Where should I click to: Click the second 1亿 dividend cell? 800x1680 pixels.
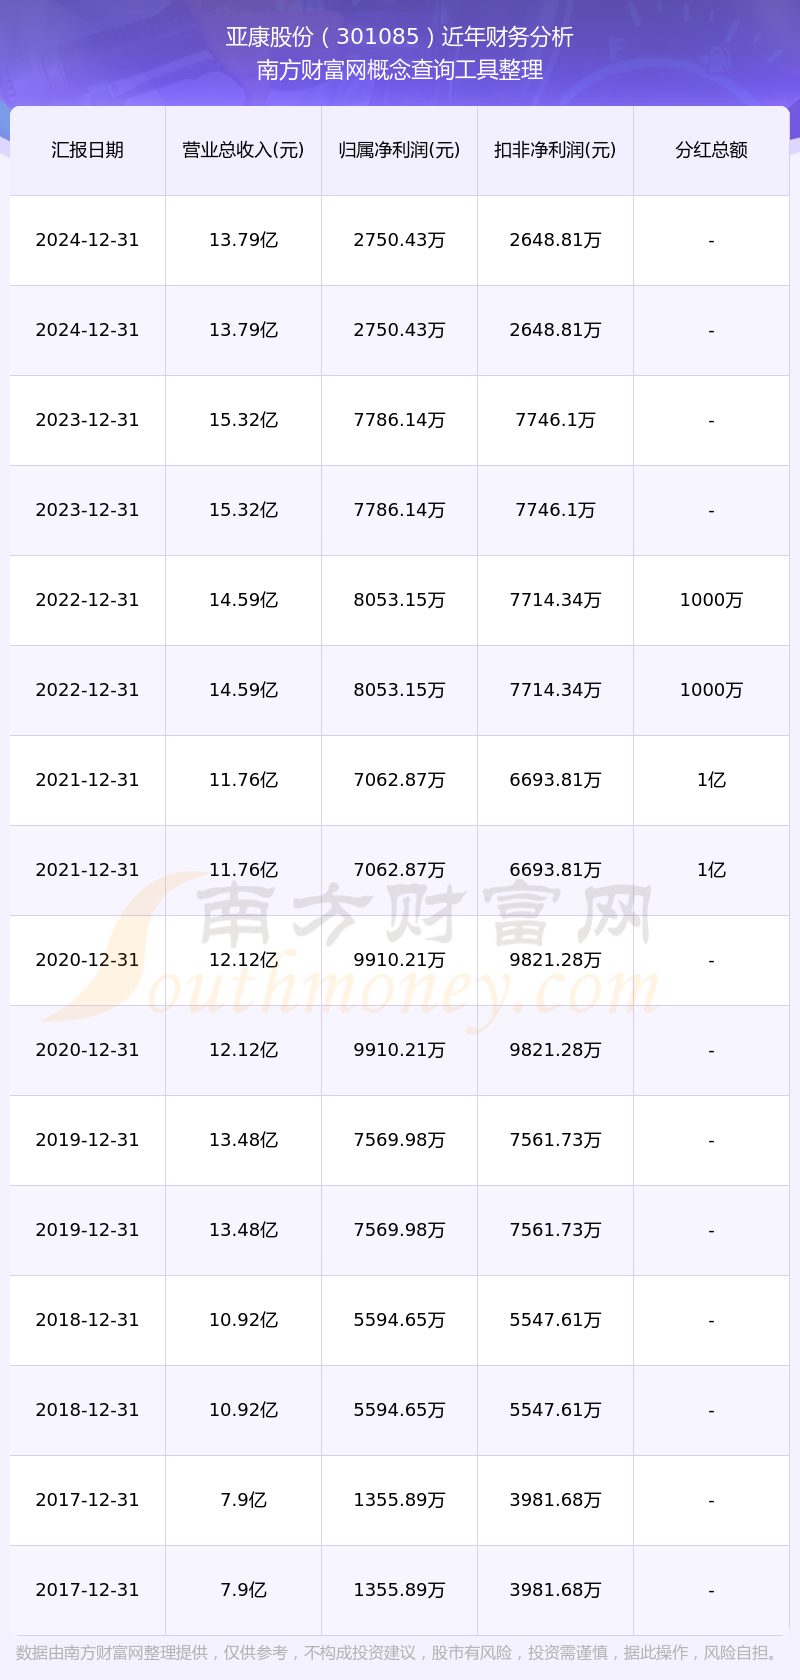[x=711, y=870]
